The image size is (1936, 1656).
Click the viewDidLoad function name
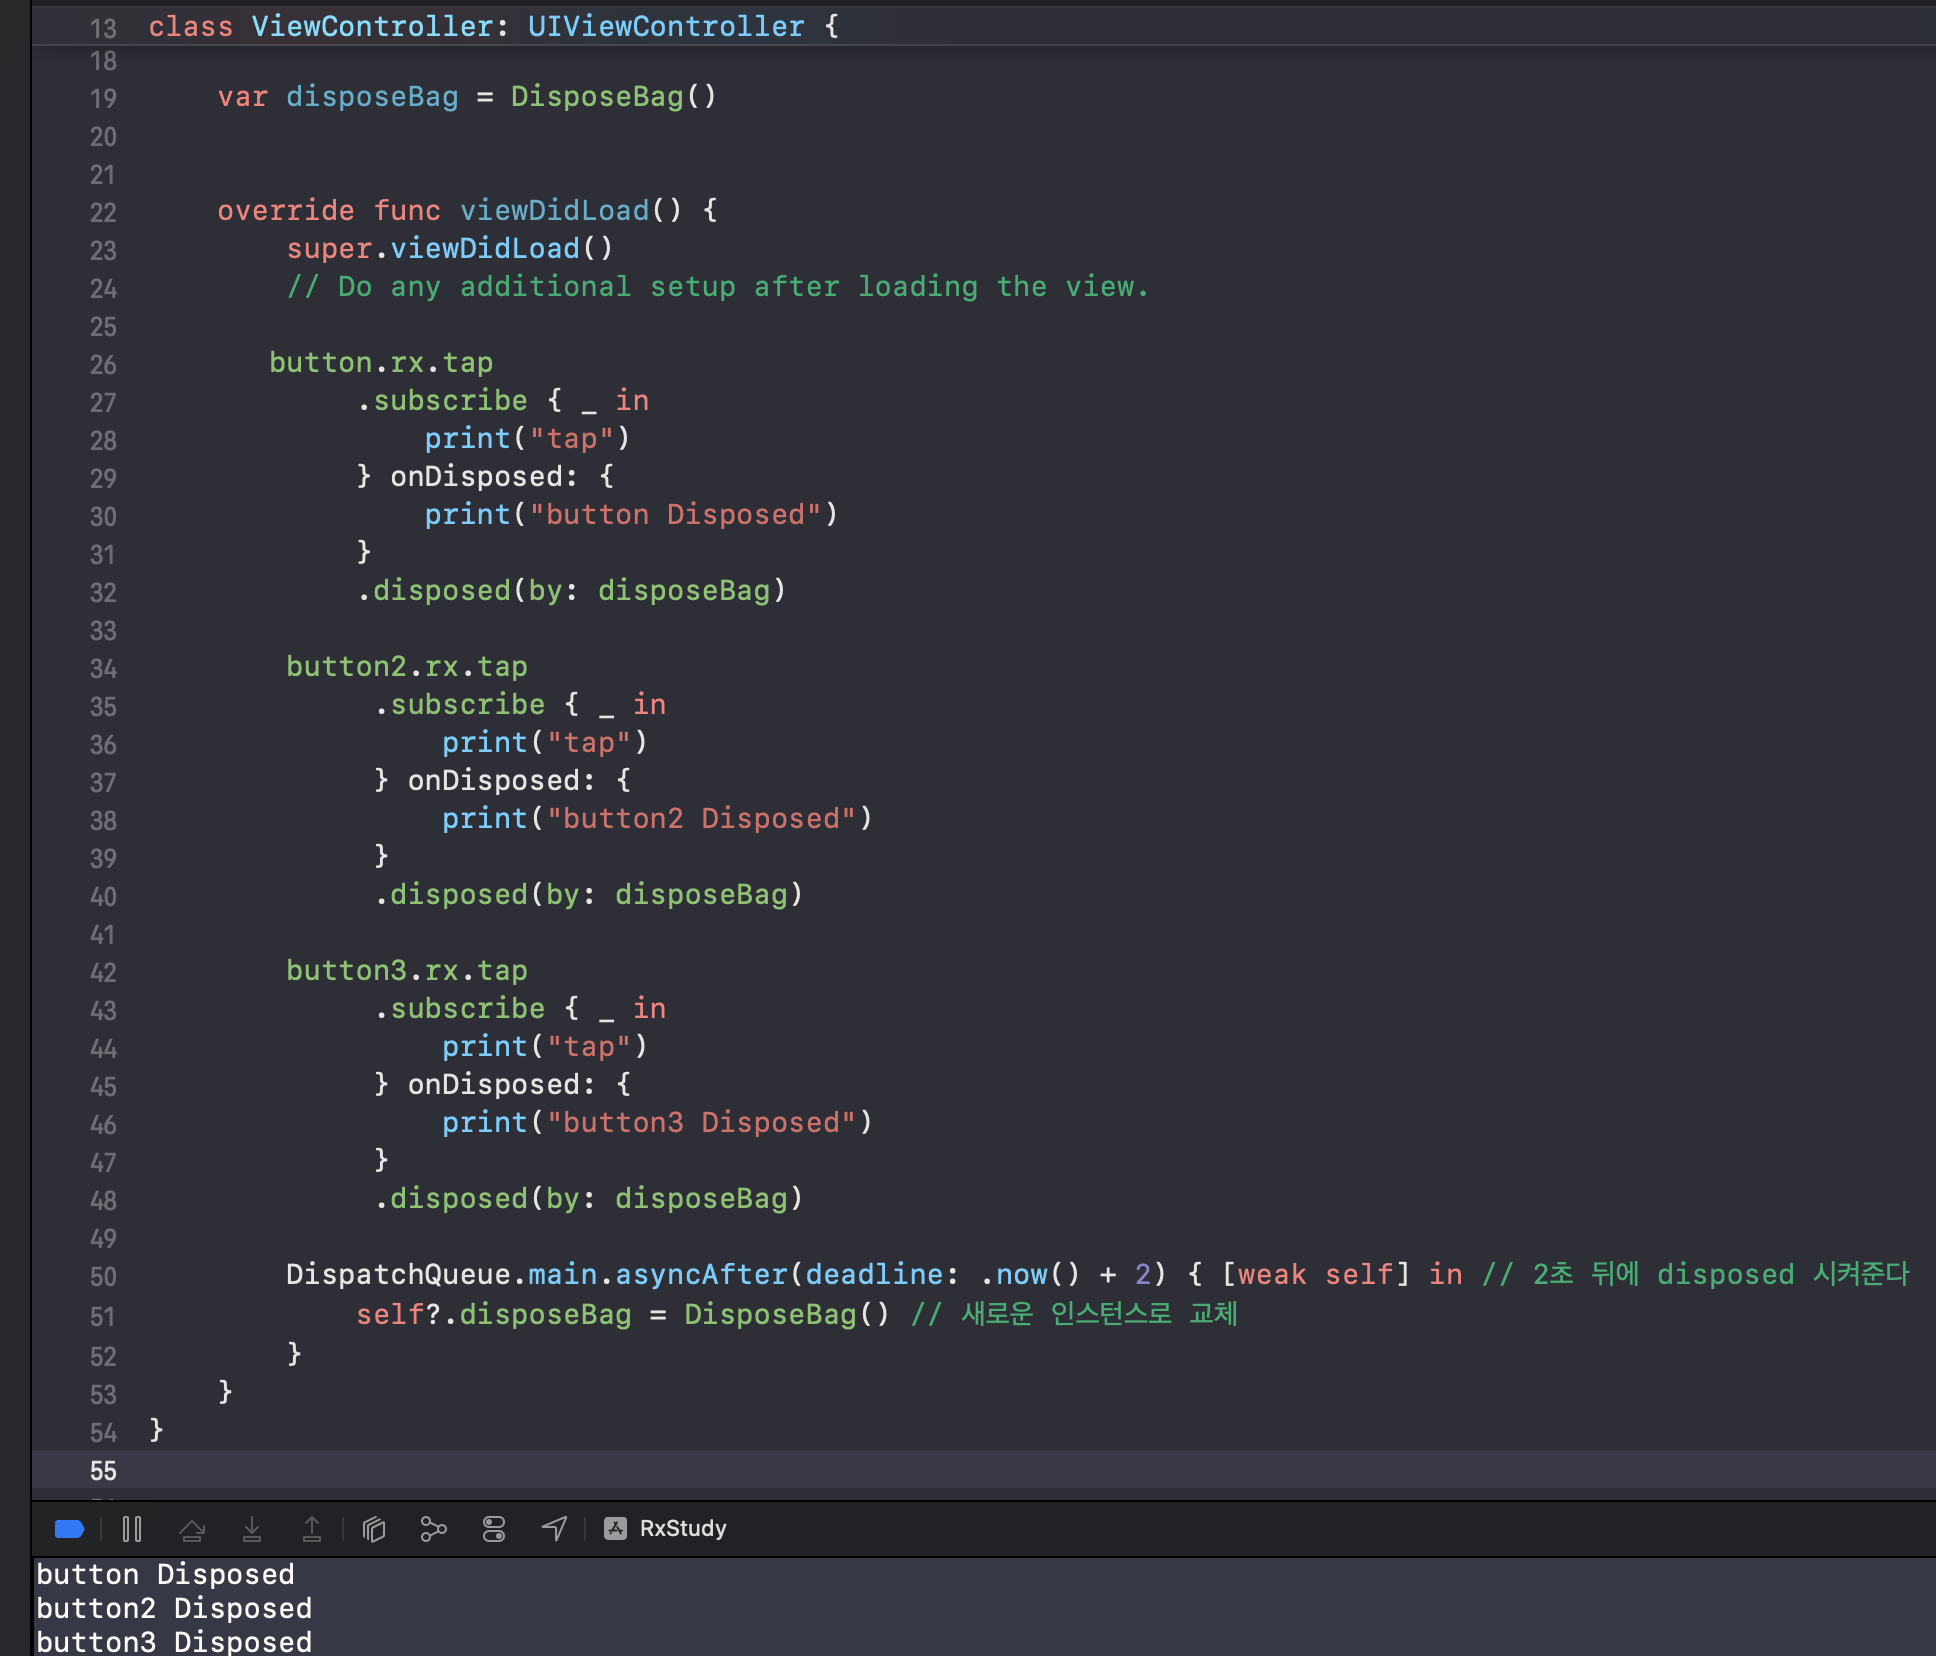pos(554,210)
